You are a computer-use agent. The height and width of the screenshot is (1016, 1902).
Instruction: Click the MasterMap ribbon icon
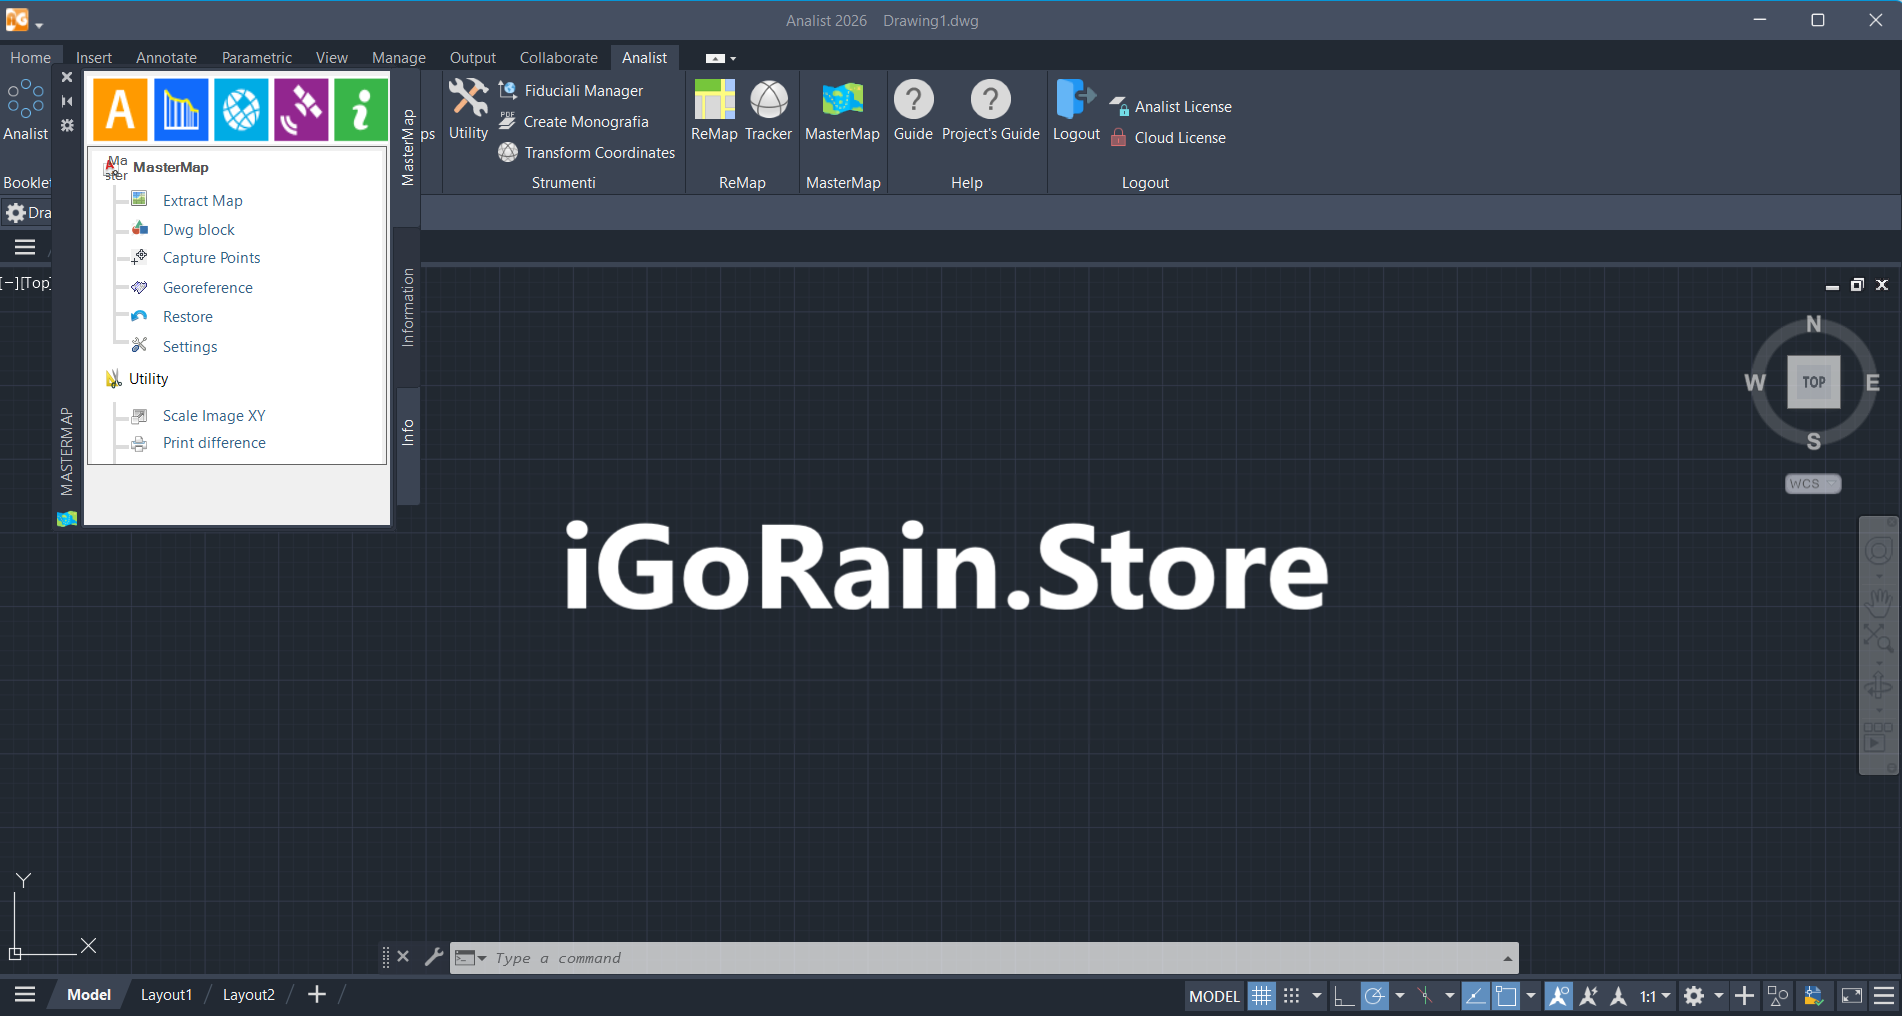point(842,110)
